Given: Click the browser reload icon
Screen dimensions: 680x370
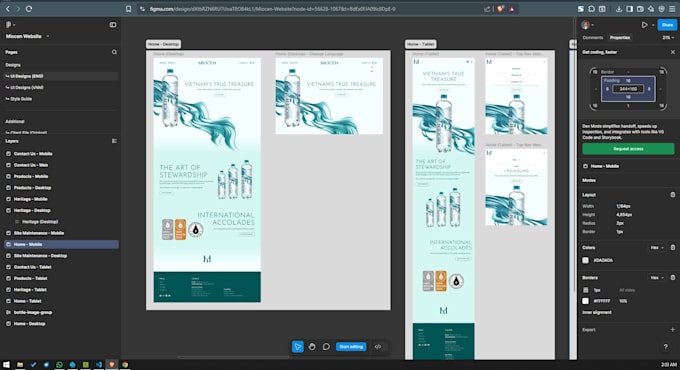Looking at the screenshot, I should [x=29, y=9].
